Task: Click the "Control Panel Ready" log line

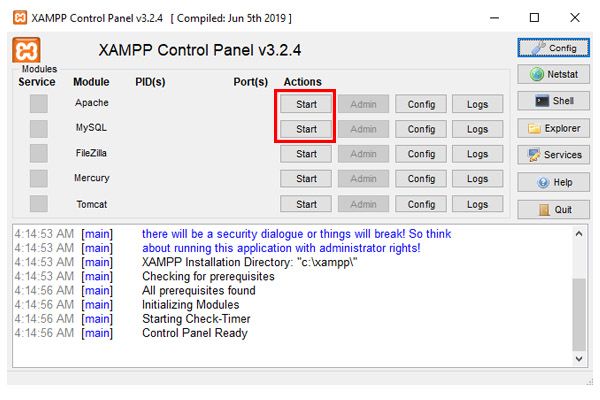Action: click(195, 333)
